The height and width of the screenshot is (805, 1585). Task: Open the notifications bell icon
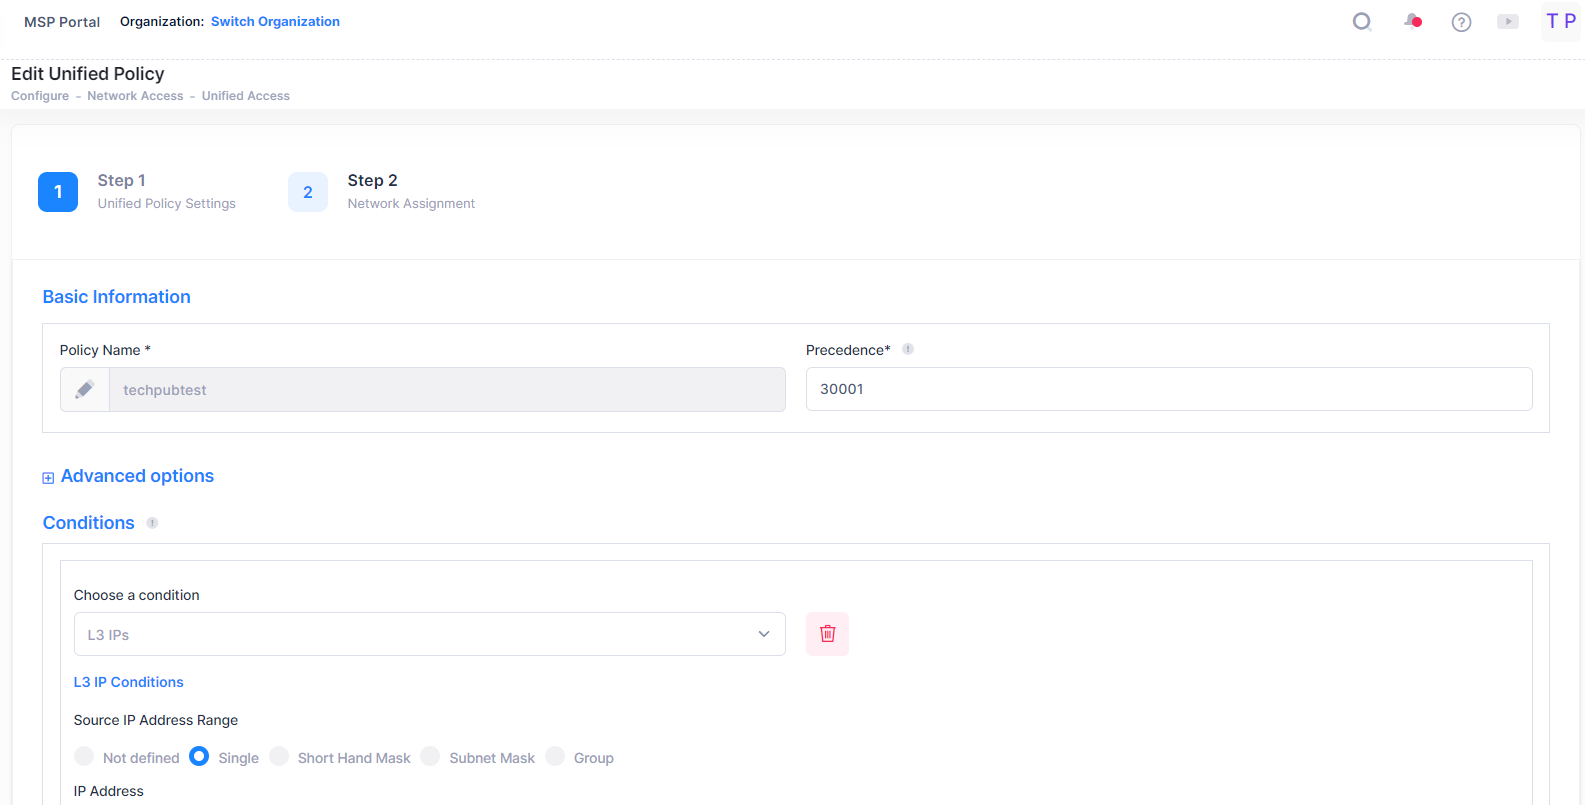(x=1412, y=22)
